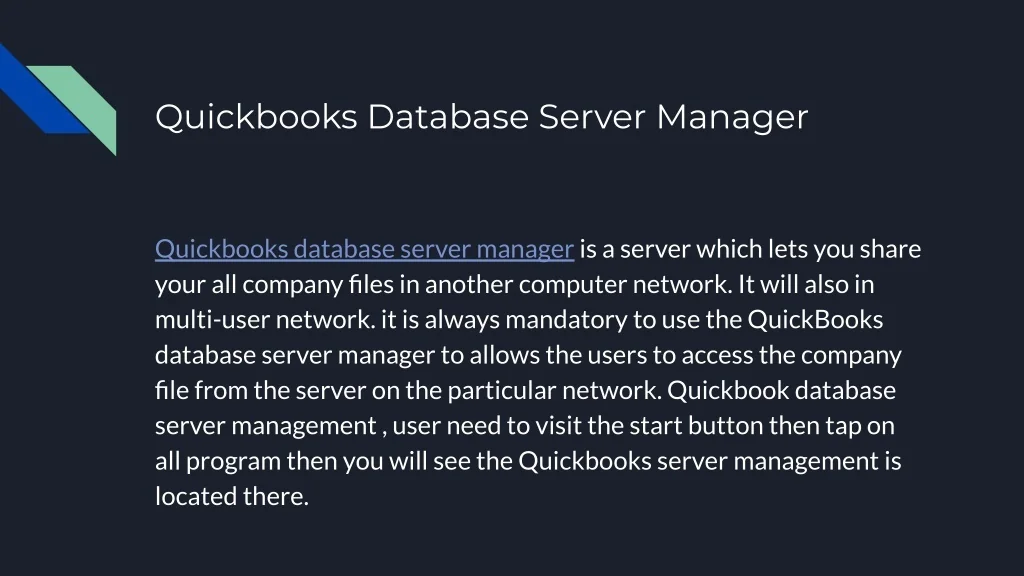Click the word "Database" in the title

(447, 118)
